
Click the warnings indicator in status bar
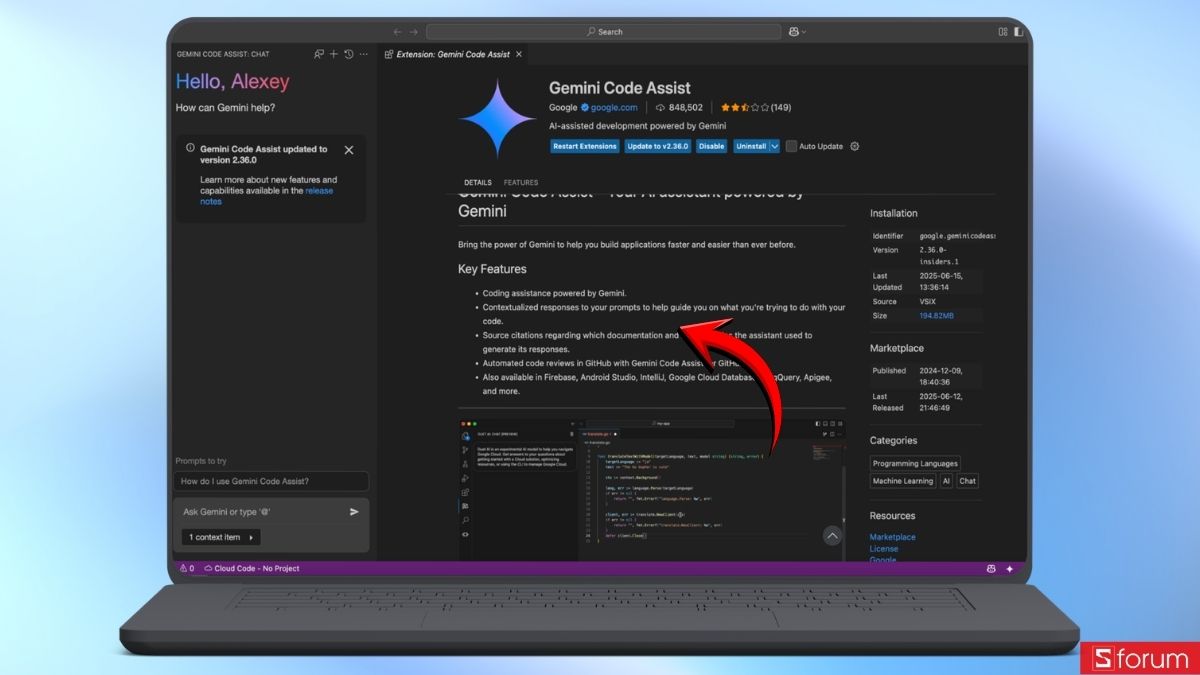pyautogui.click(x=187, y=568)
